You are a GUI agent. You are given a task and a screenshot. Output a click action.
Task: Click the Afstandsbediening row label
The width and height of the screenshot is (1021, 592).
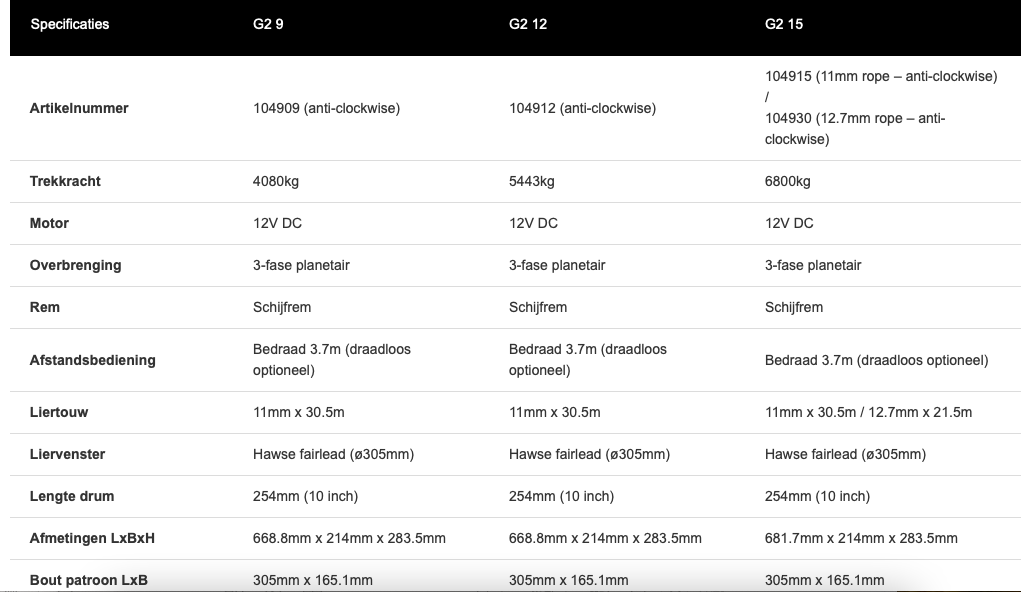(x=92, y=360)
